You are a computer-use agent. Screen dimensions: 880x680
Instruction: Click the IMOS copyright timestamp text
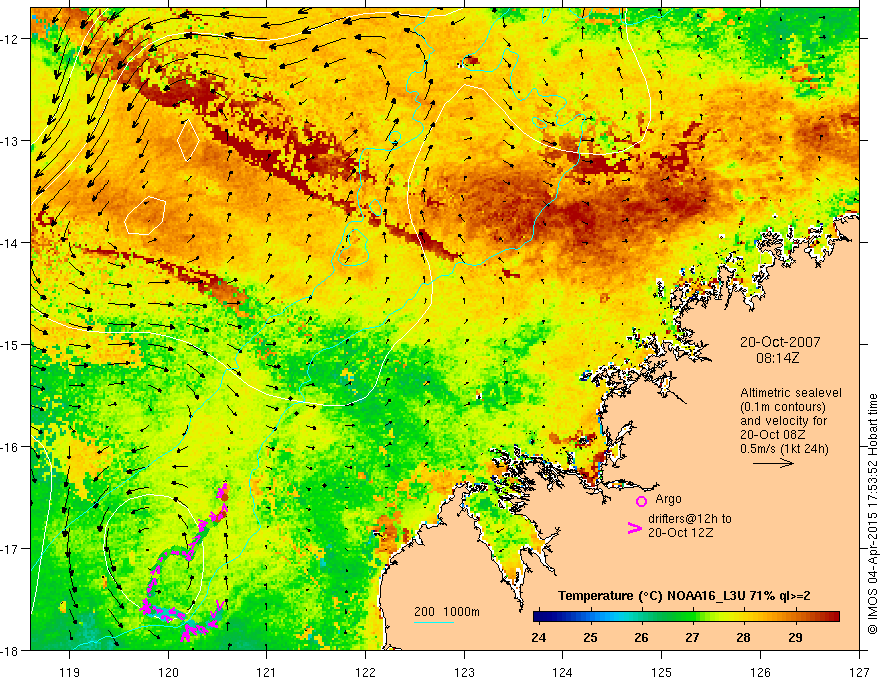(x=872, y=514)
